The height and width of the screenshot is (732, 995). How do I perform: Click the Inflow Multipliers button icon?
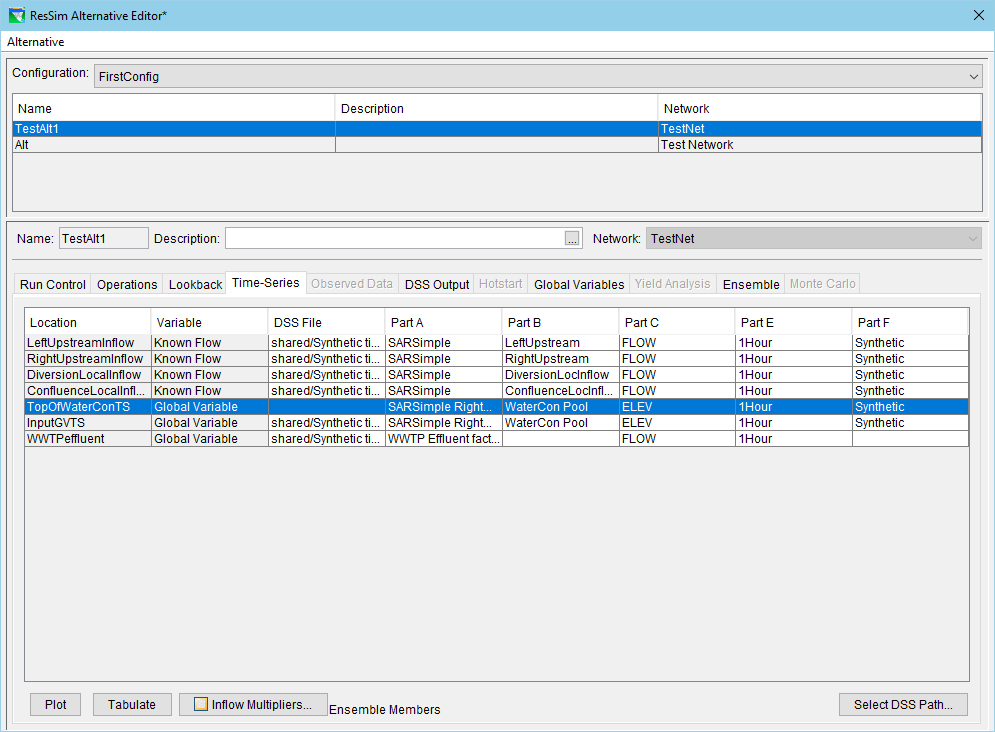point(200,704)
